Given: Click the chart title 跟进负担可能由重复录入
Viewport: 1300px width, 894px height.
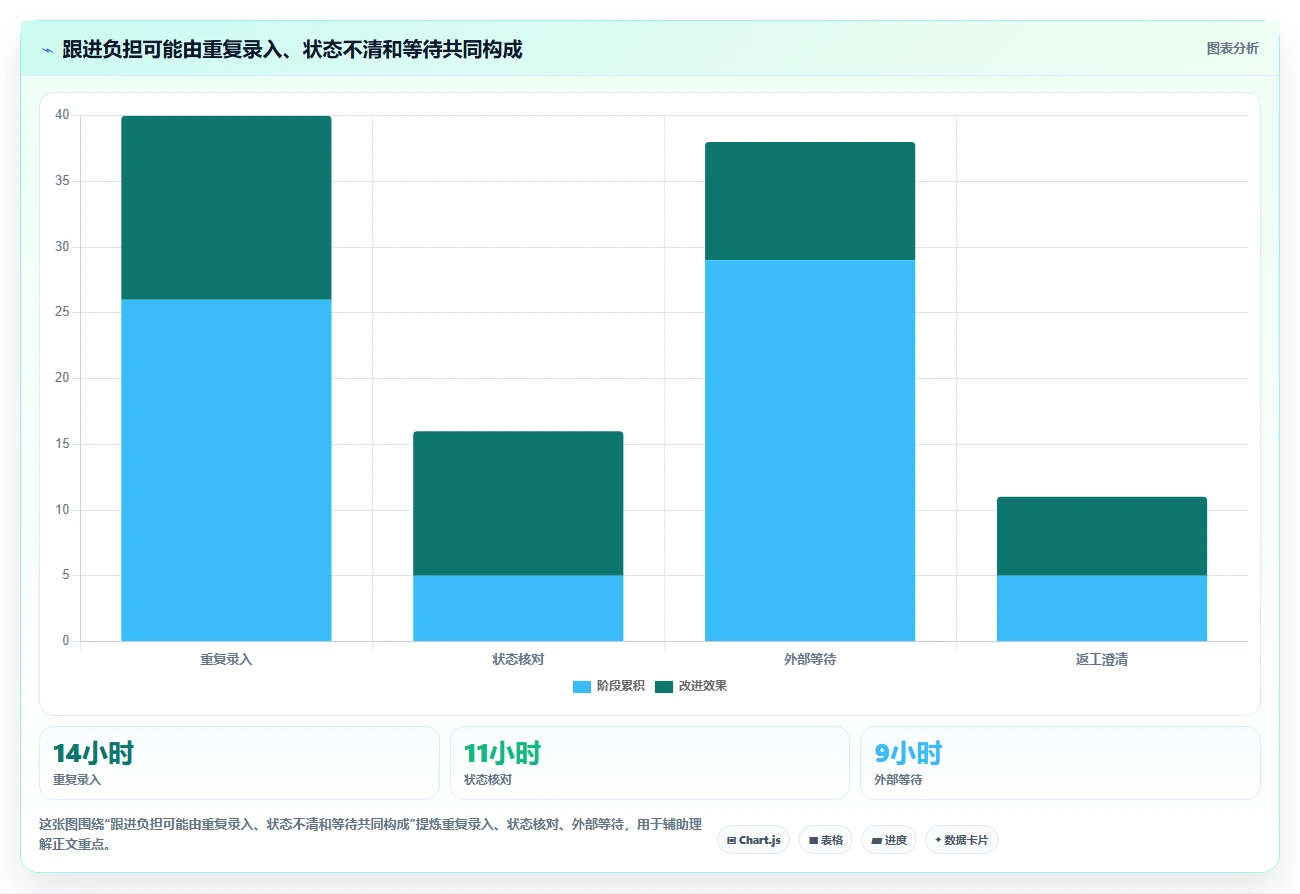Looking at the screenshot, I should [292, 50].
